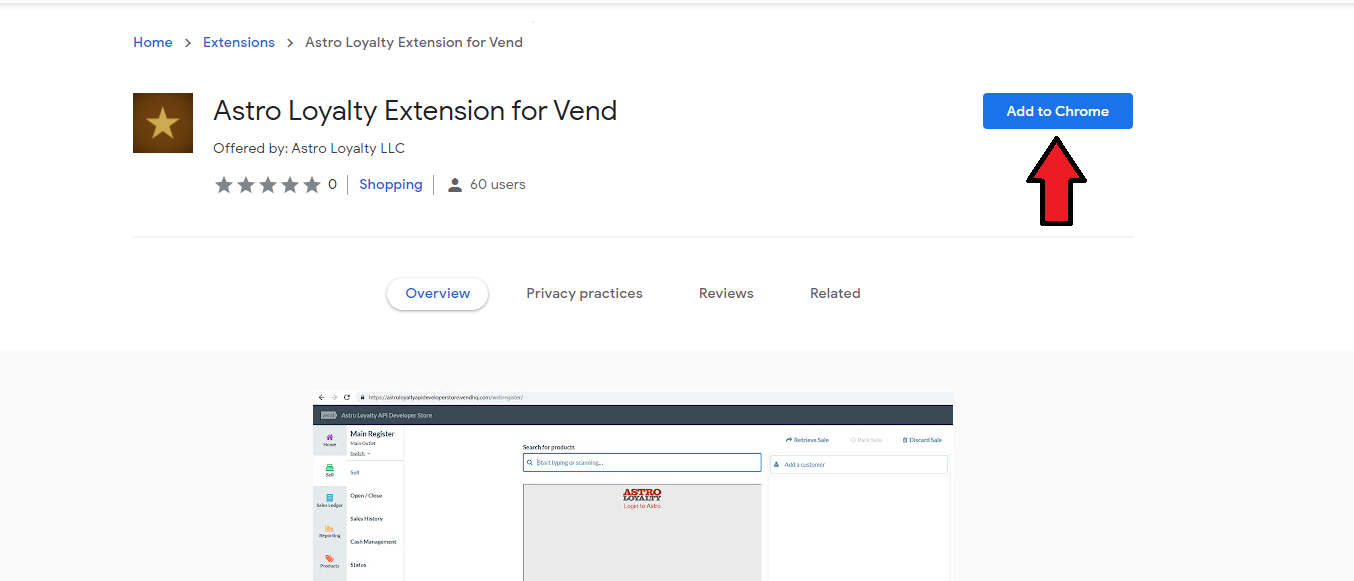1354x581 pixels.
Task: Click the users person icon
Action: pyautogui.click(x=455, y=185)
